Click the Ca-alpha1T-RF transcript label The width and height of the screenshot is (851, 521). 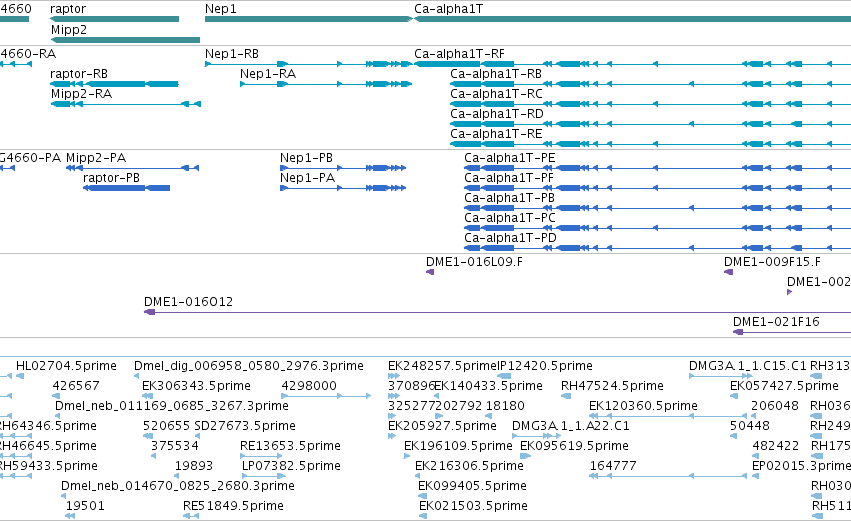click(459, 54)
